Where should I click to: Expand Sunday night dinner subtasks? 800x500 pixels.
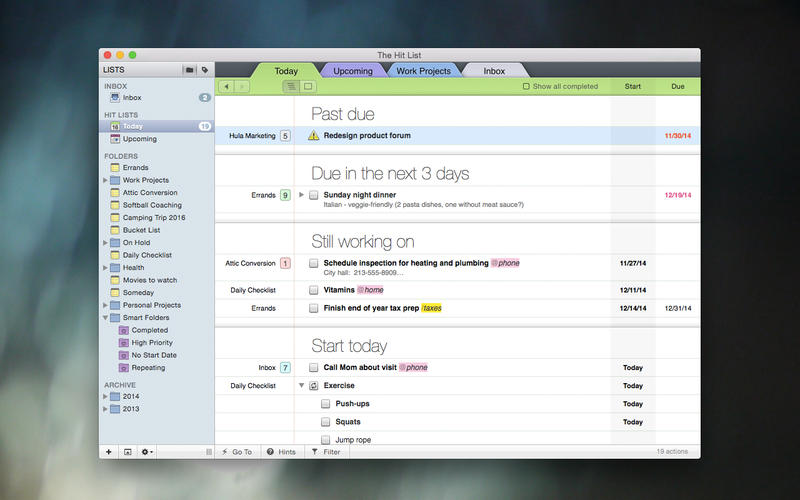click(302, 194)
